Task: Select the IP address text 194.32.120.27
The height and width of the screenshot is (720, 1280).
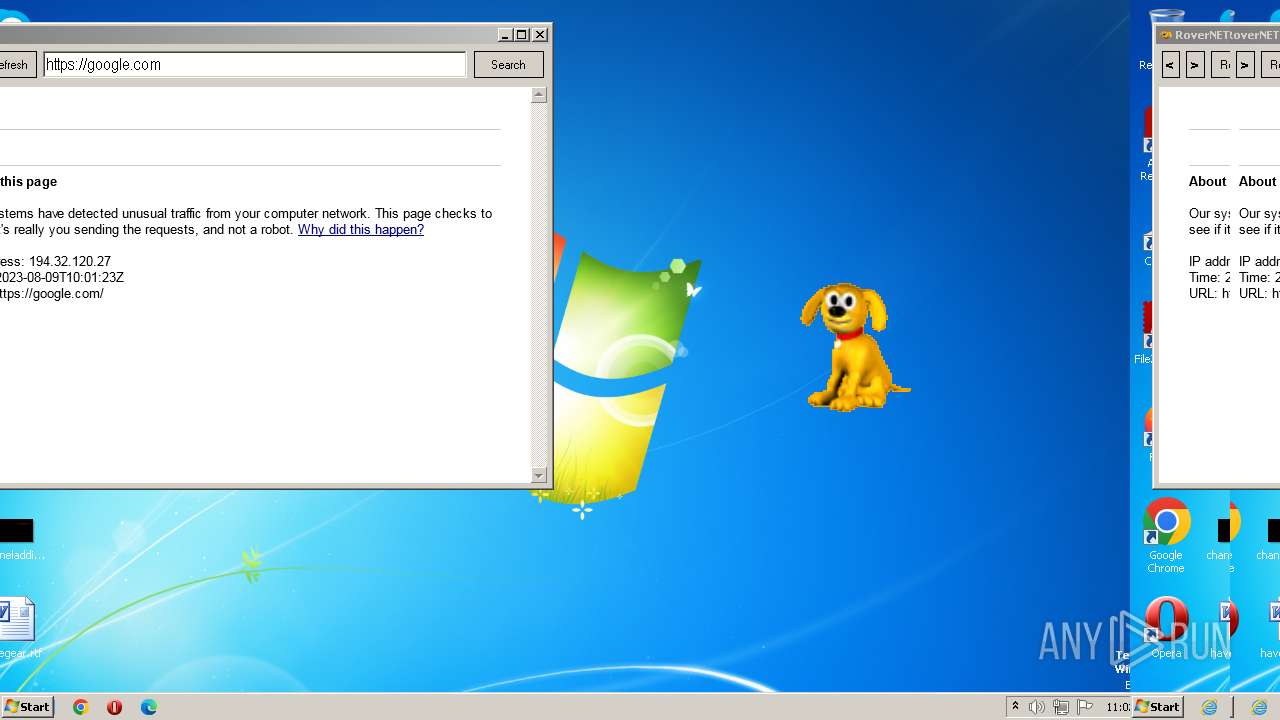Action: click(x=69, y=261)
